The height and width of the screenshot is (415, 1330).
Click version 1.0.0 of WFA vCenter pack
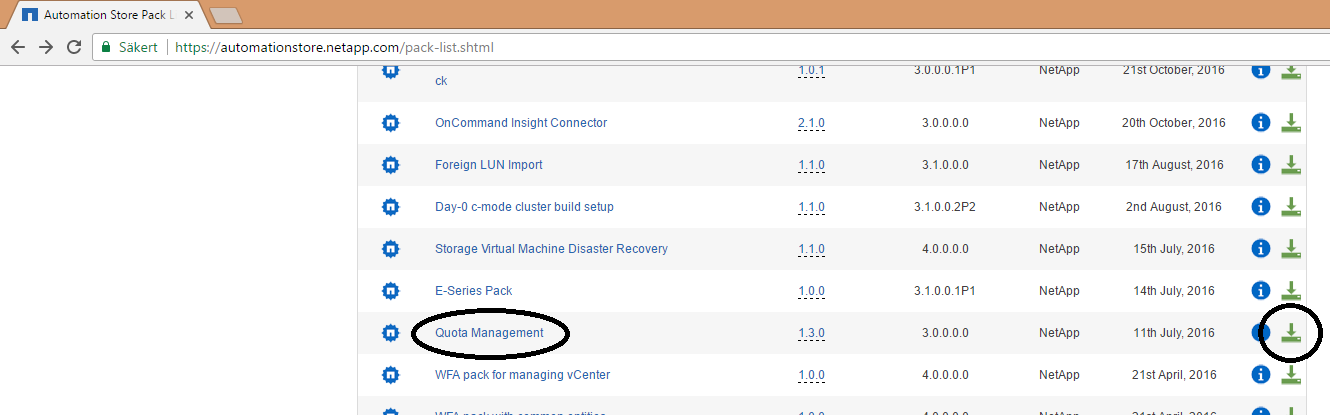[811, 375]
